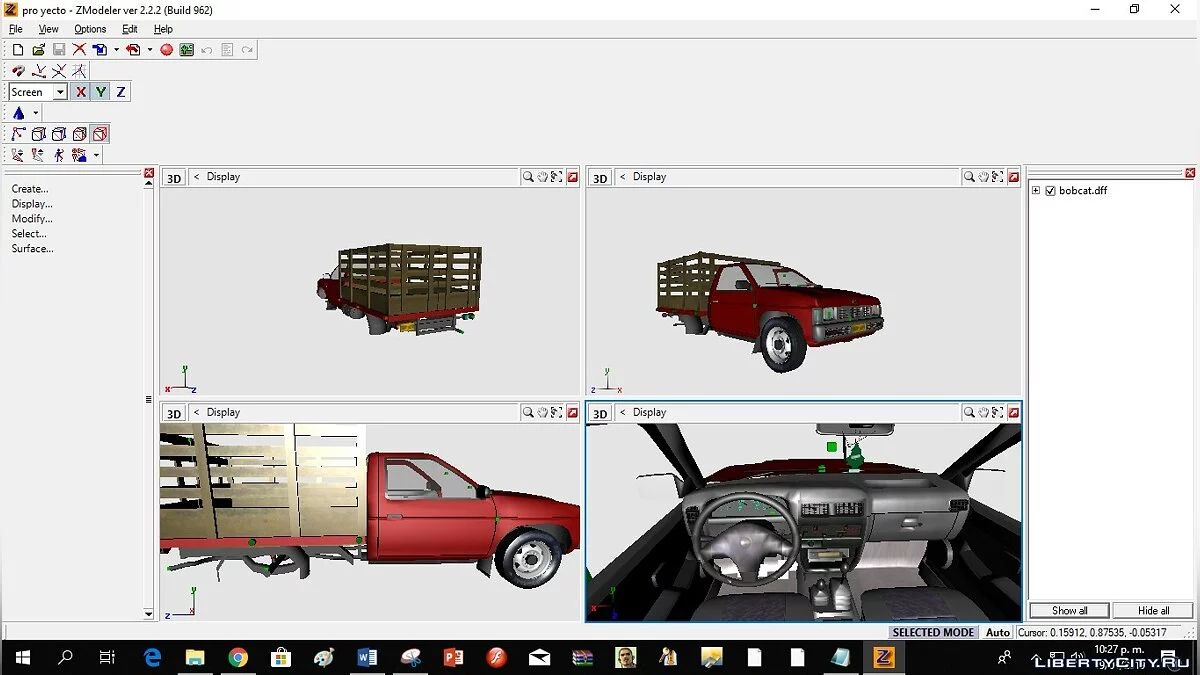Open the Options menu

90,29
